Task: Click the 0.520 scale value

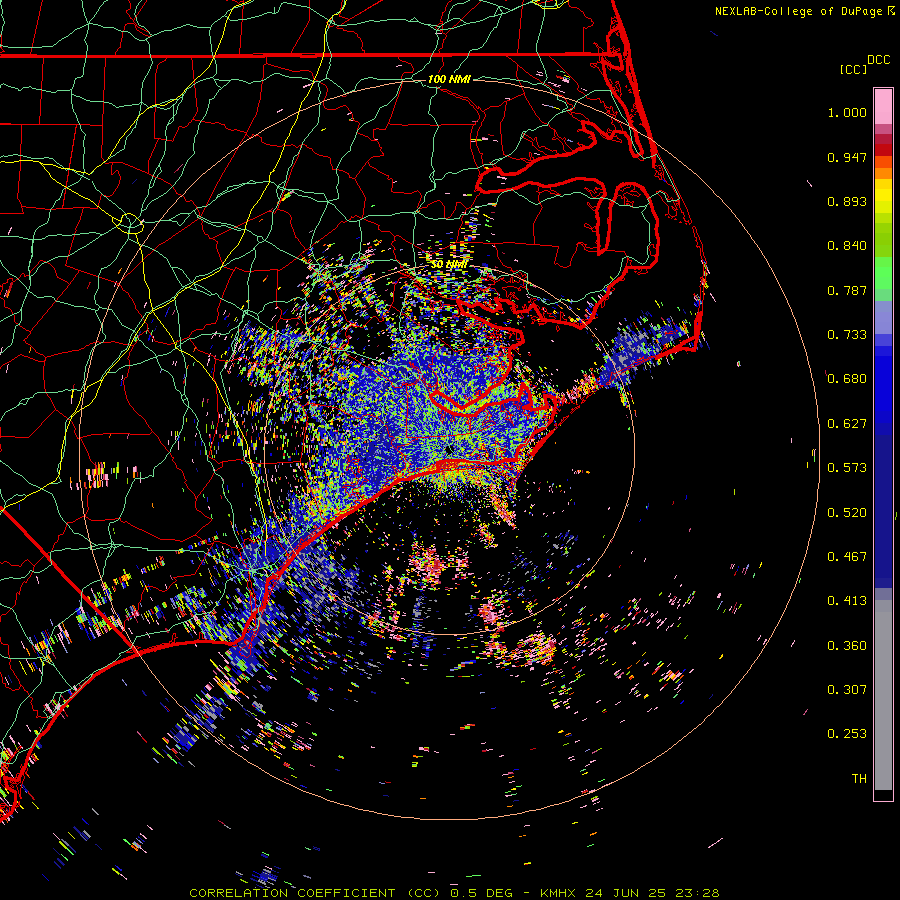Action: (847, 513)
